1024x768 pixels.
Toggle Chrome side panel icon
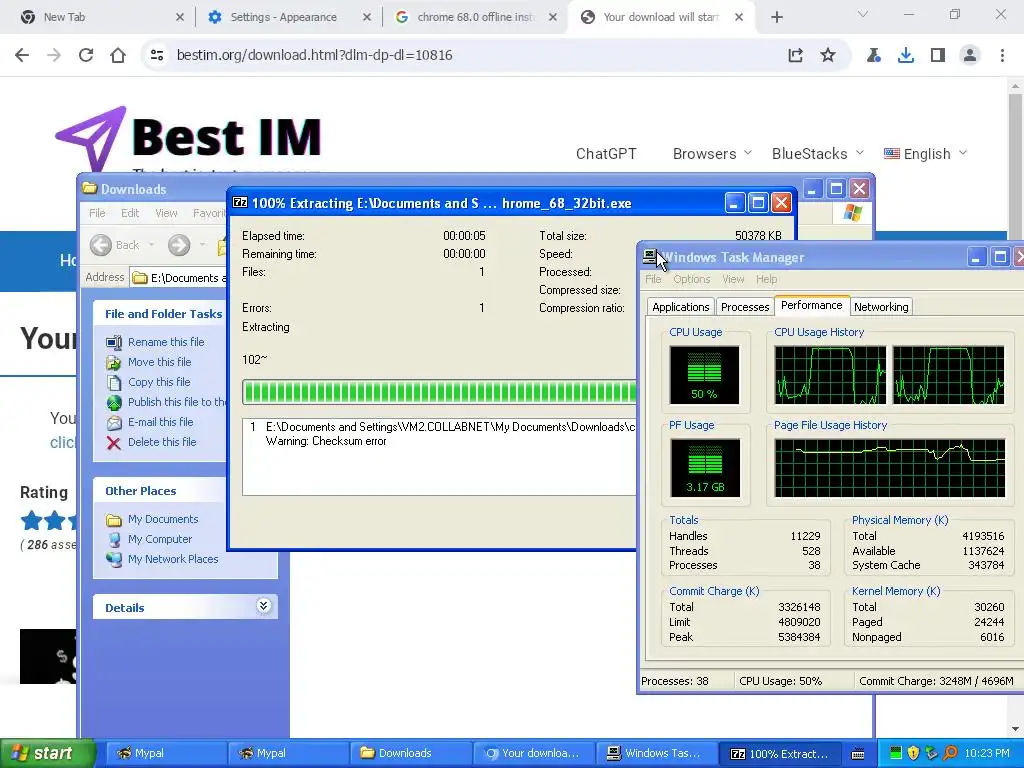click(938, 56)
